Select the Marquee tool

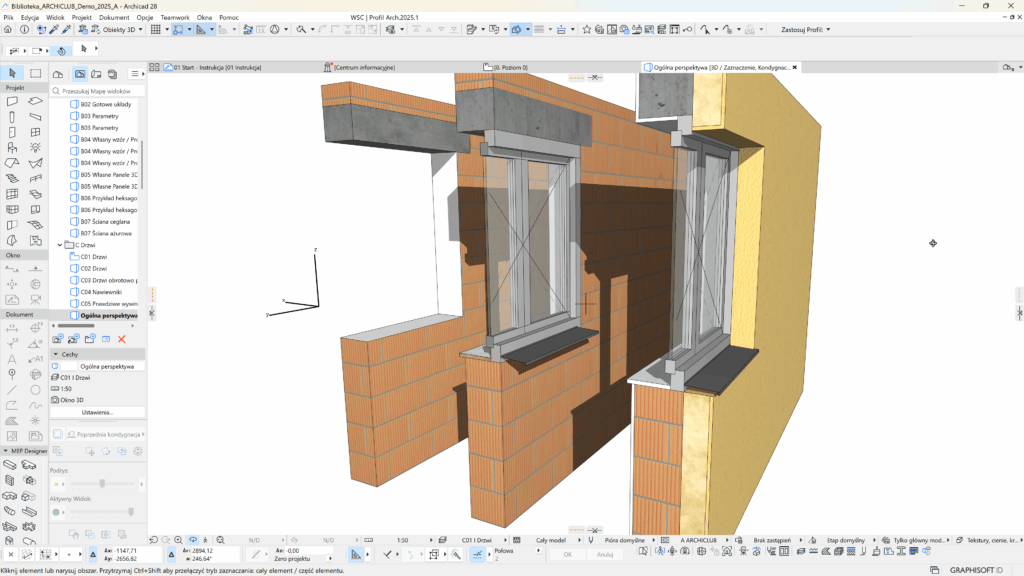pos(35,73)
